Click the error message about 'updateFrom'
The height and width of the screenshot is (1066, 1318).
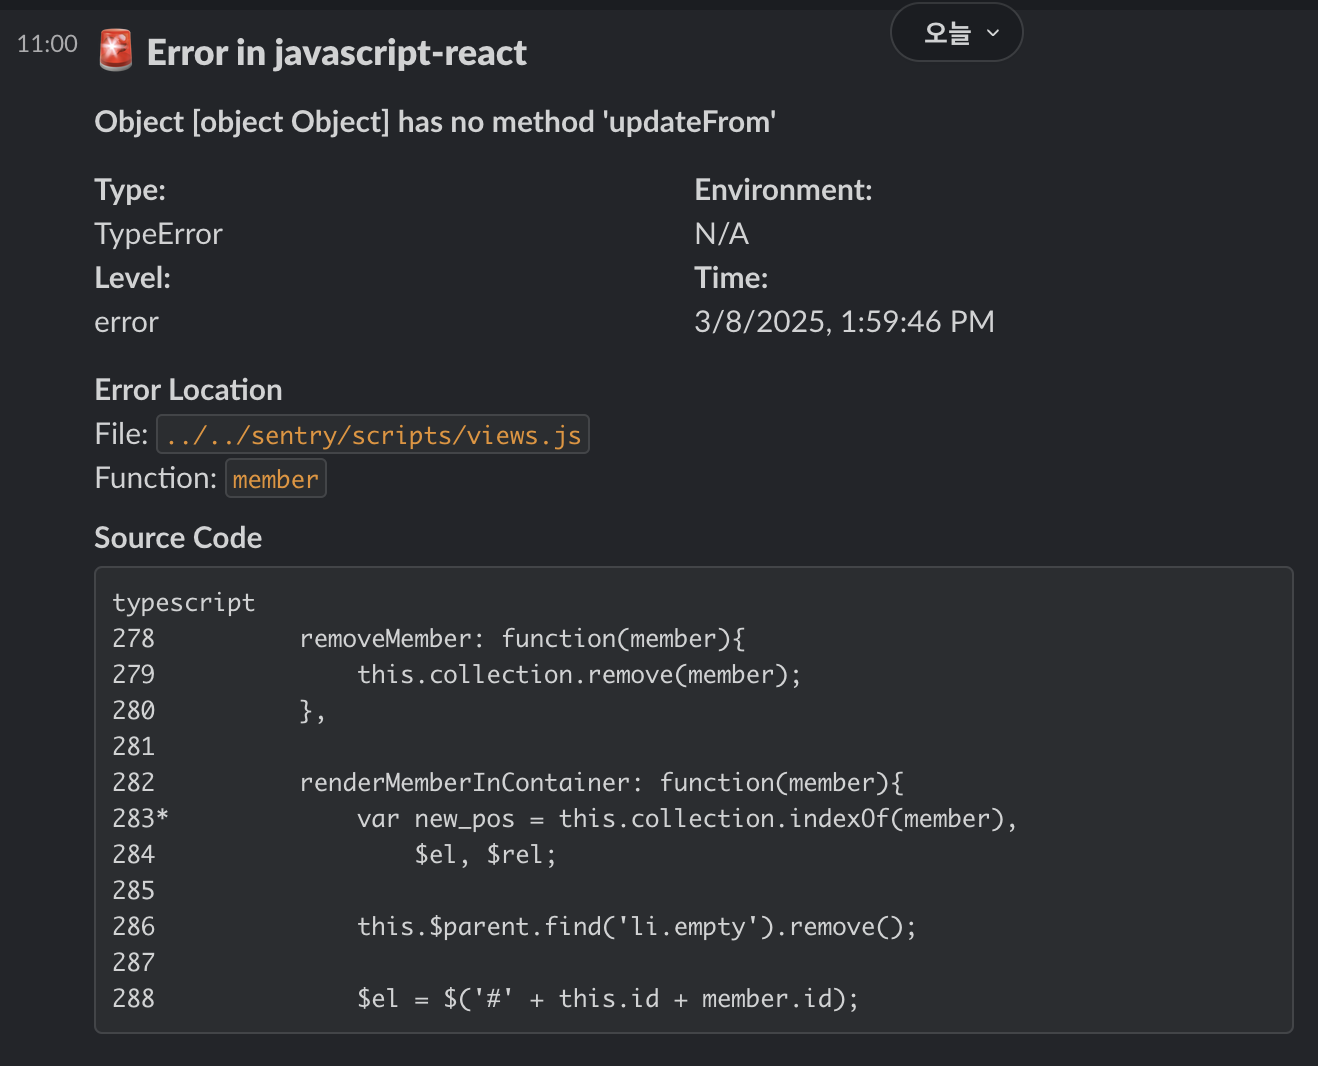click(x=435, y=122)
